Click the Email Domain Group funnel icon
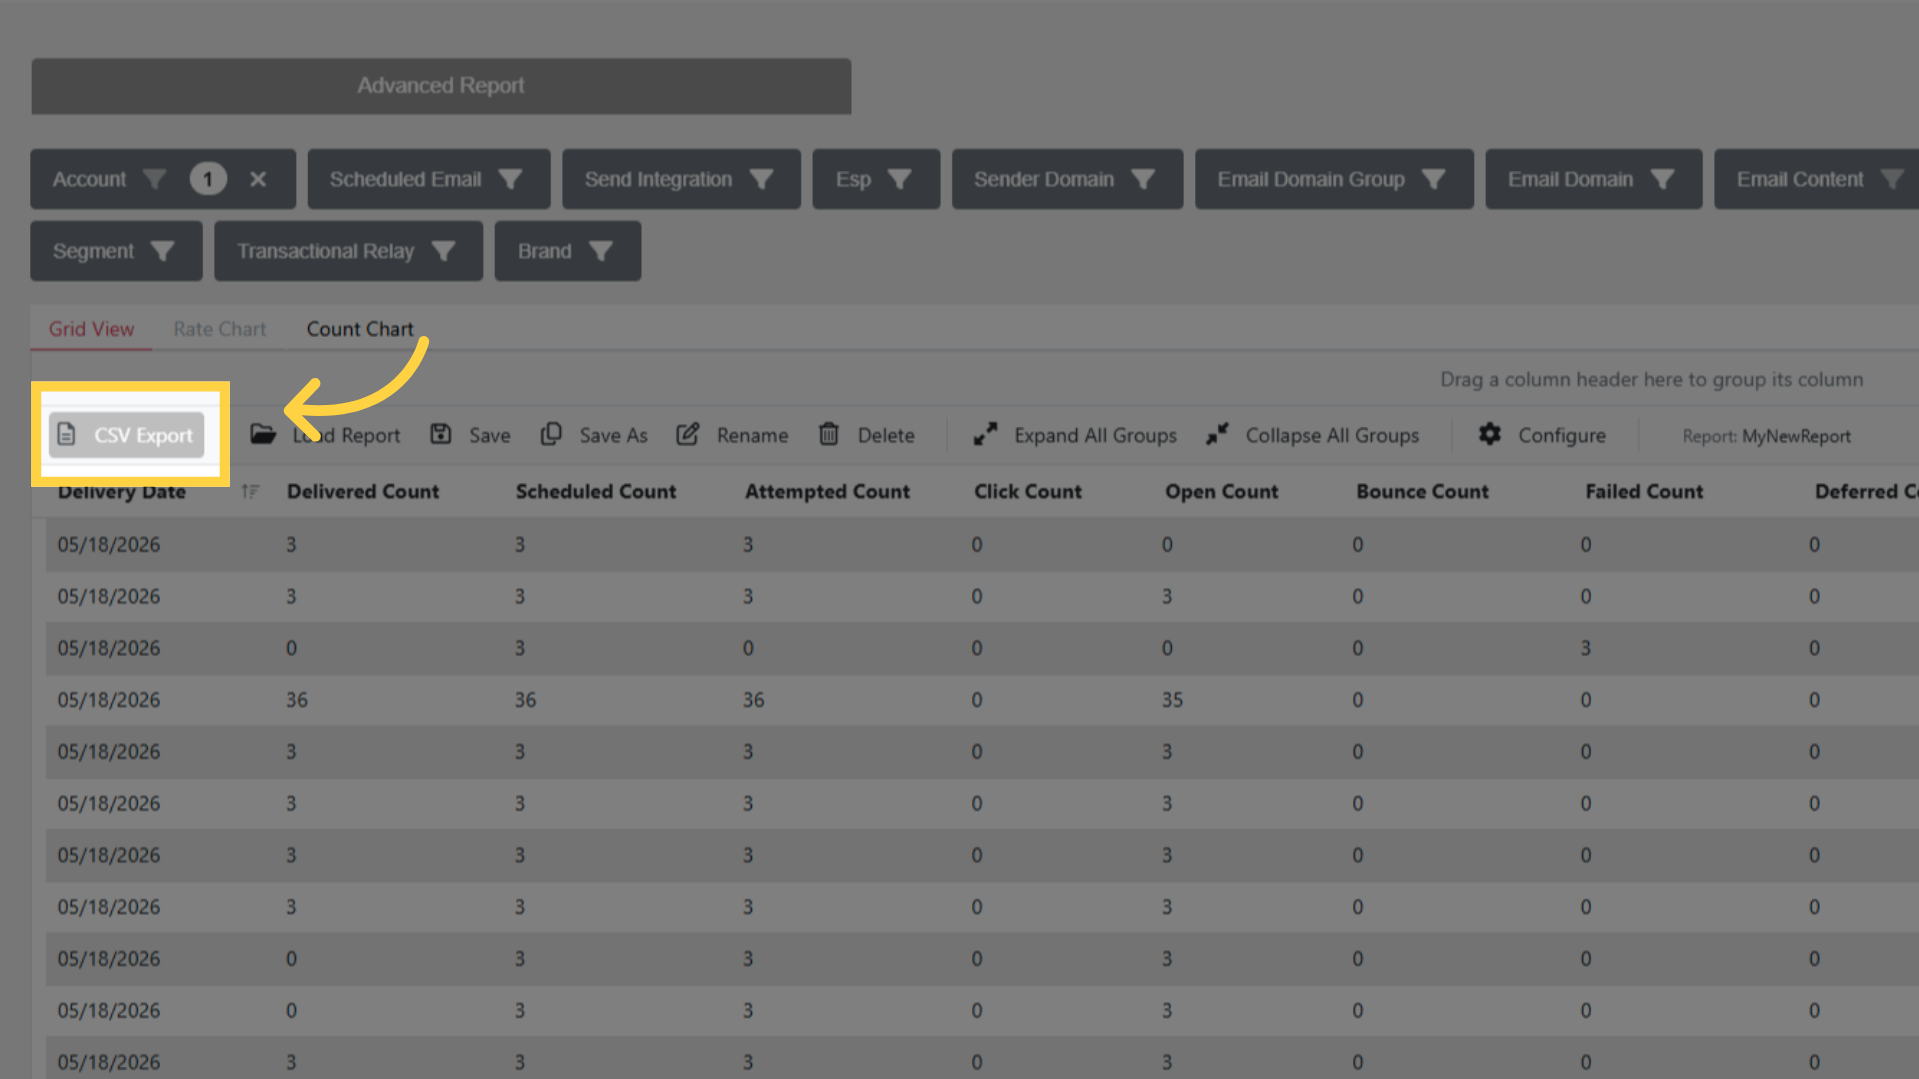 pos(1433,179)
